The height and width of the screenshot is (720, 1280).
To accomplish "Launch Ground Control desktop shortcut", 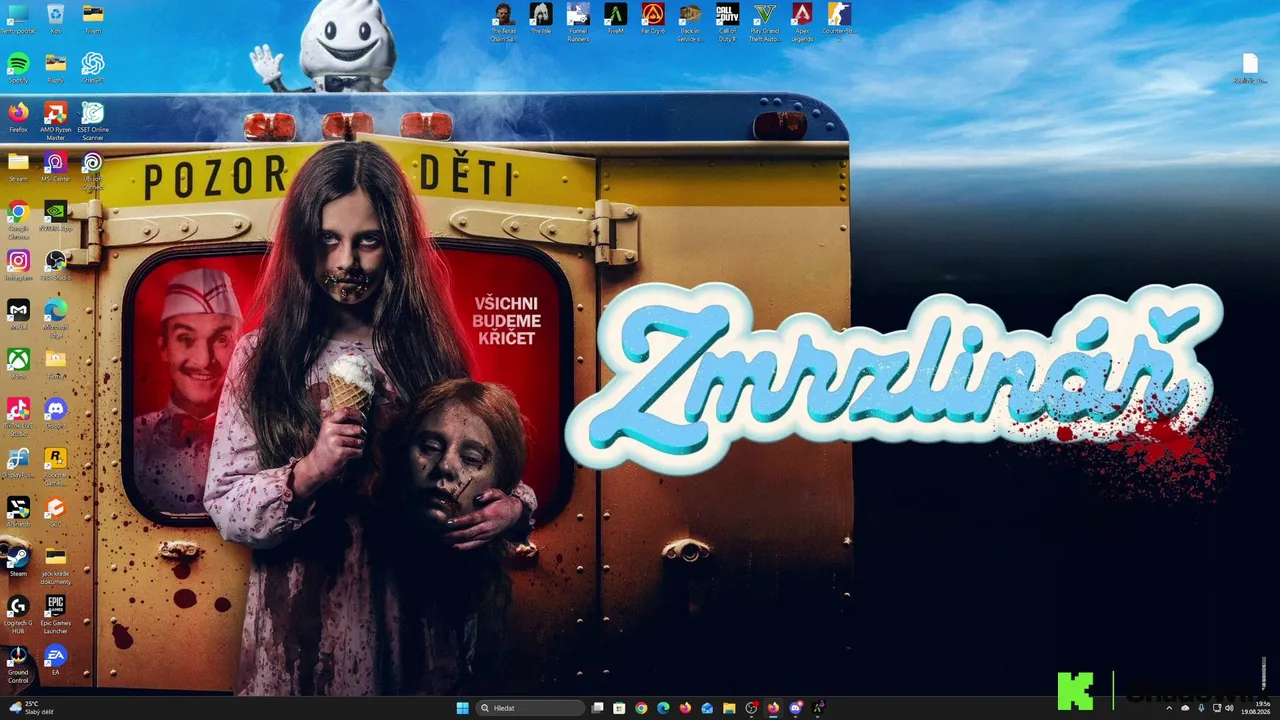I will (18, 663).
